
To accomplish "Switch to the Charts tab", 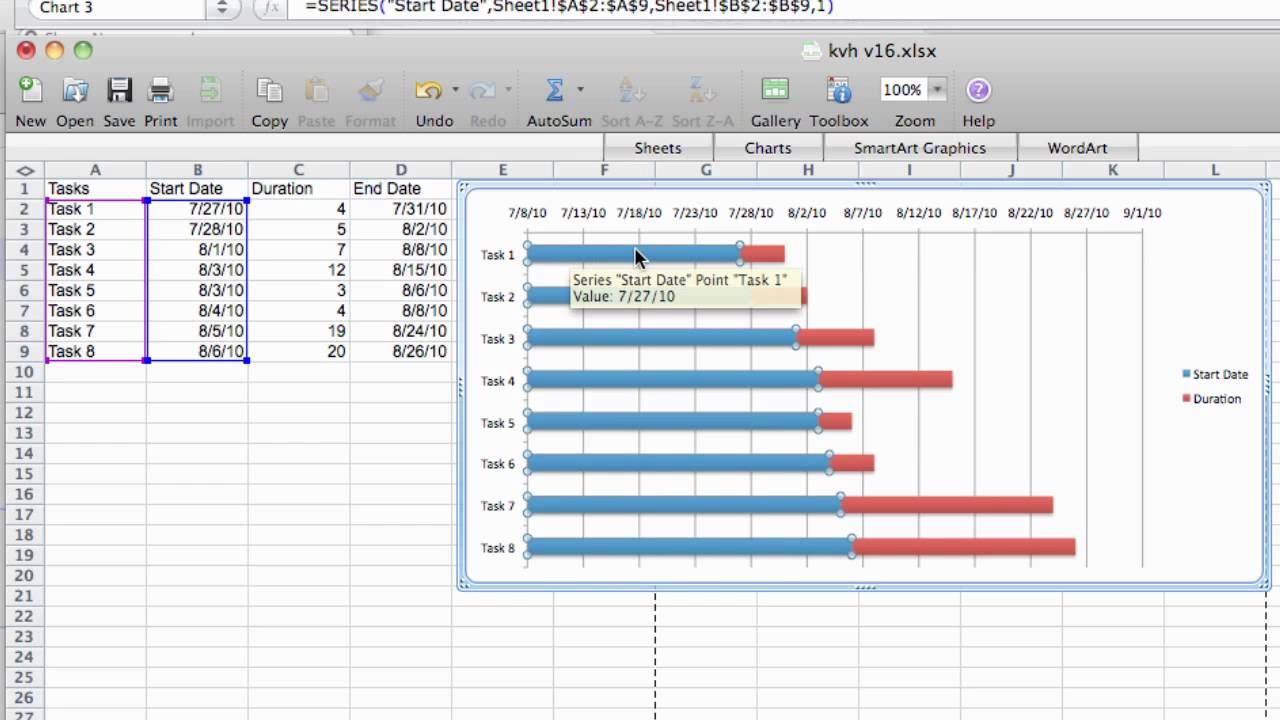I will click(x=767, y=148).
